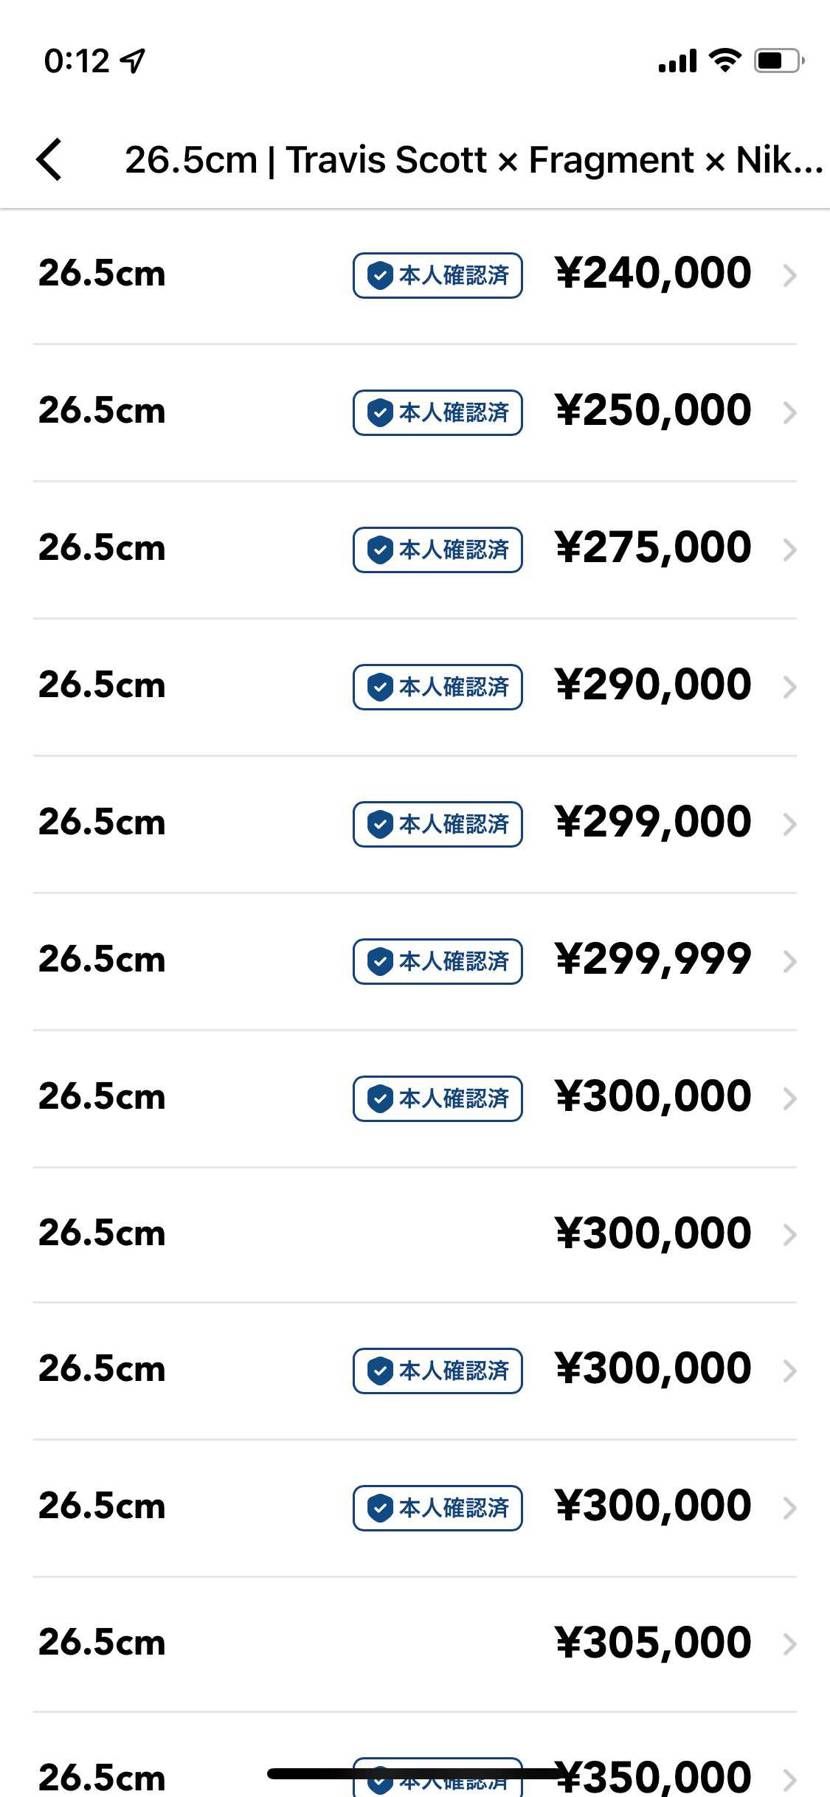Select the ¥250,000 price
The height and width of the screenshot is (1797, 830).
click(x=653, y=410)
